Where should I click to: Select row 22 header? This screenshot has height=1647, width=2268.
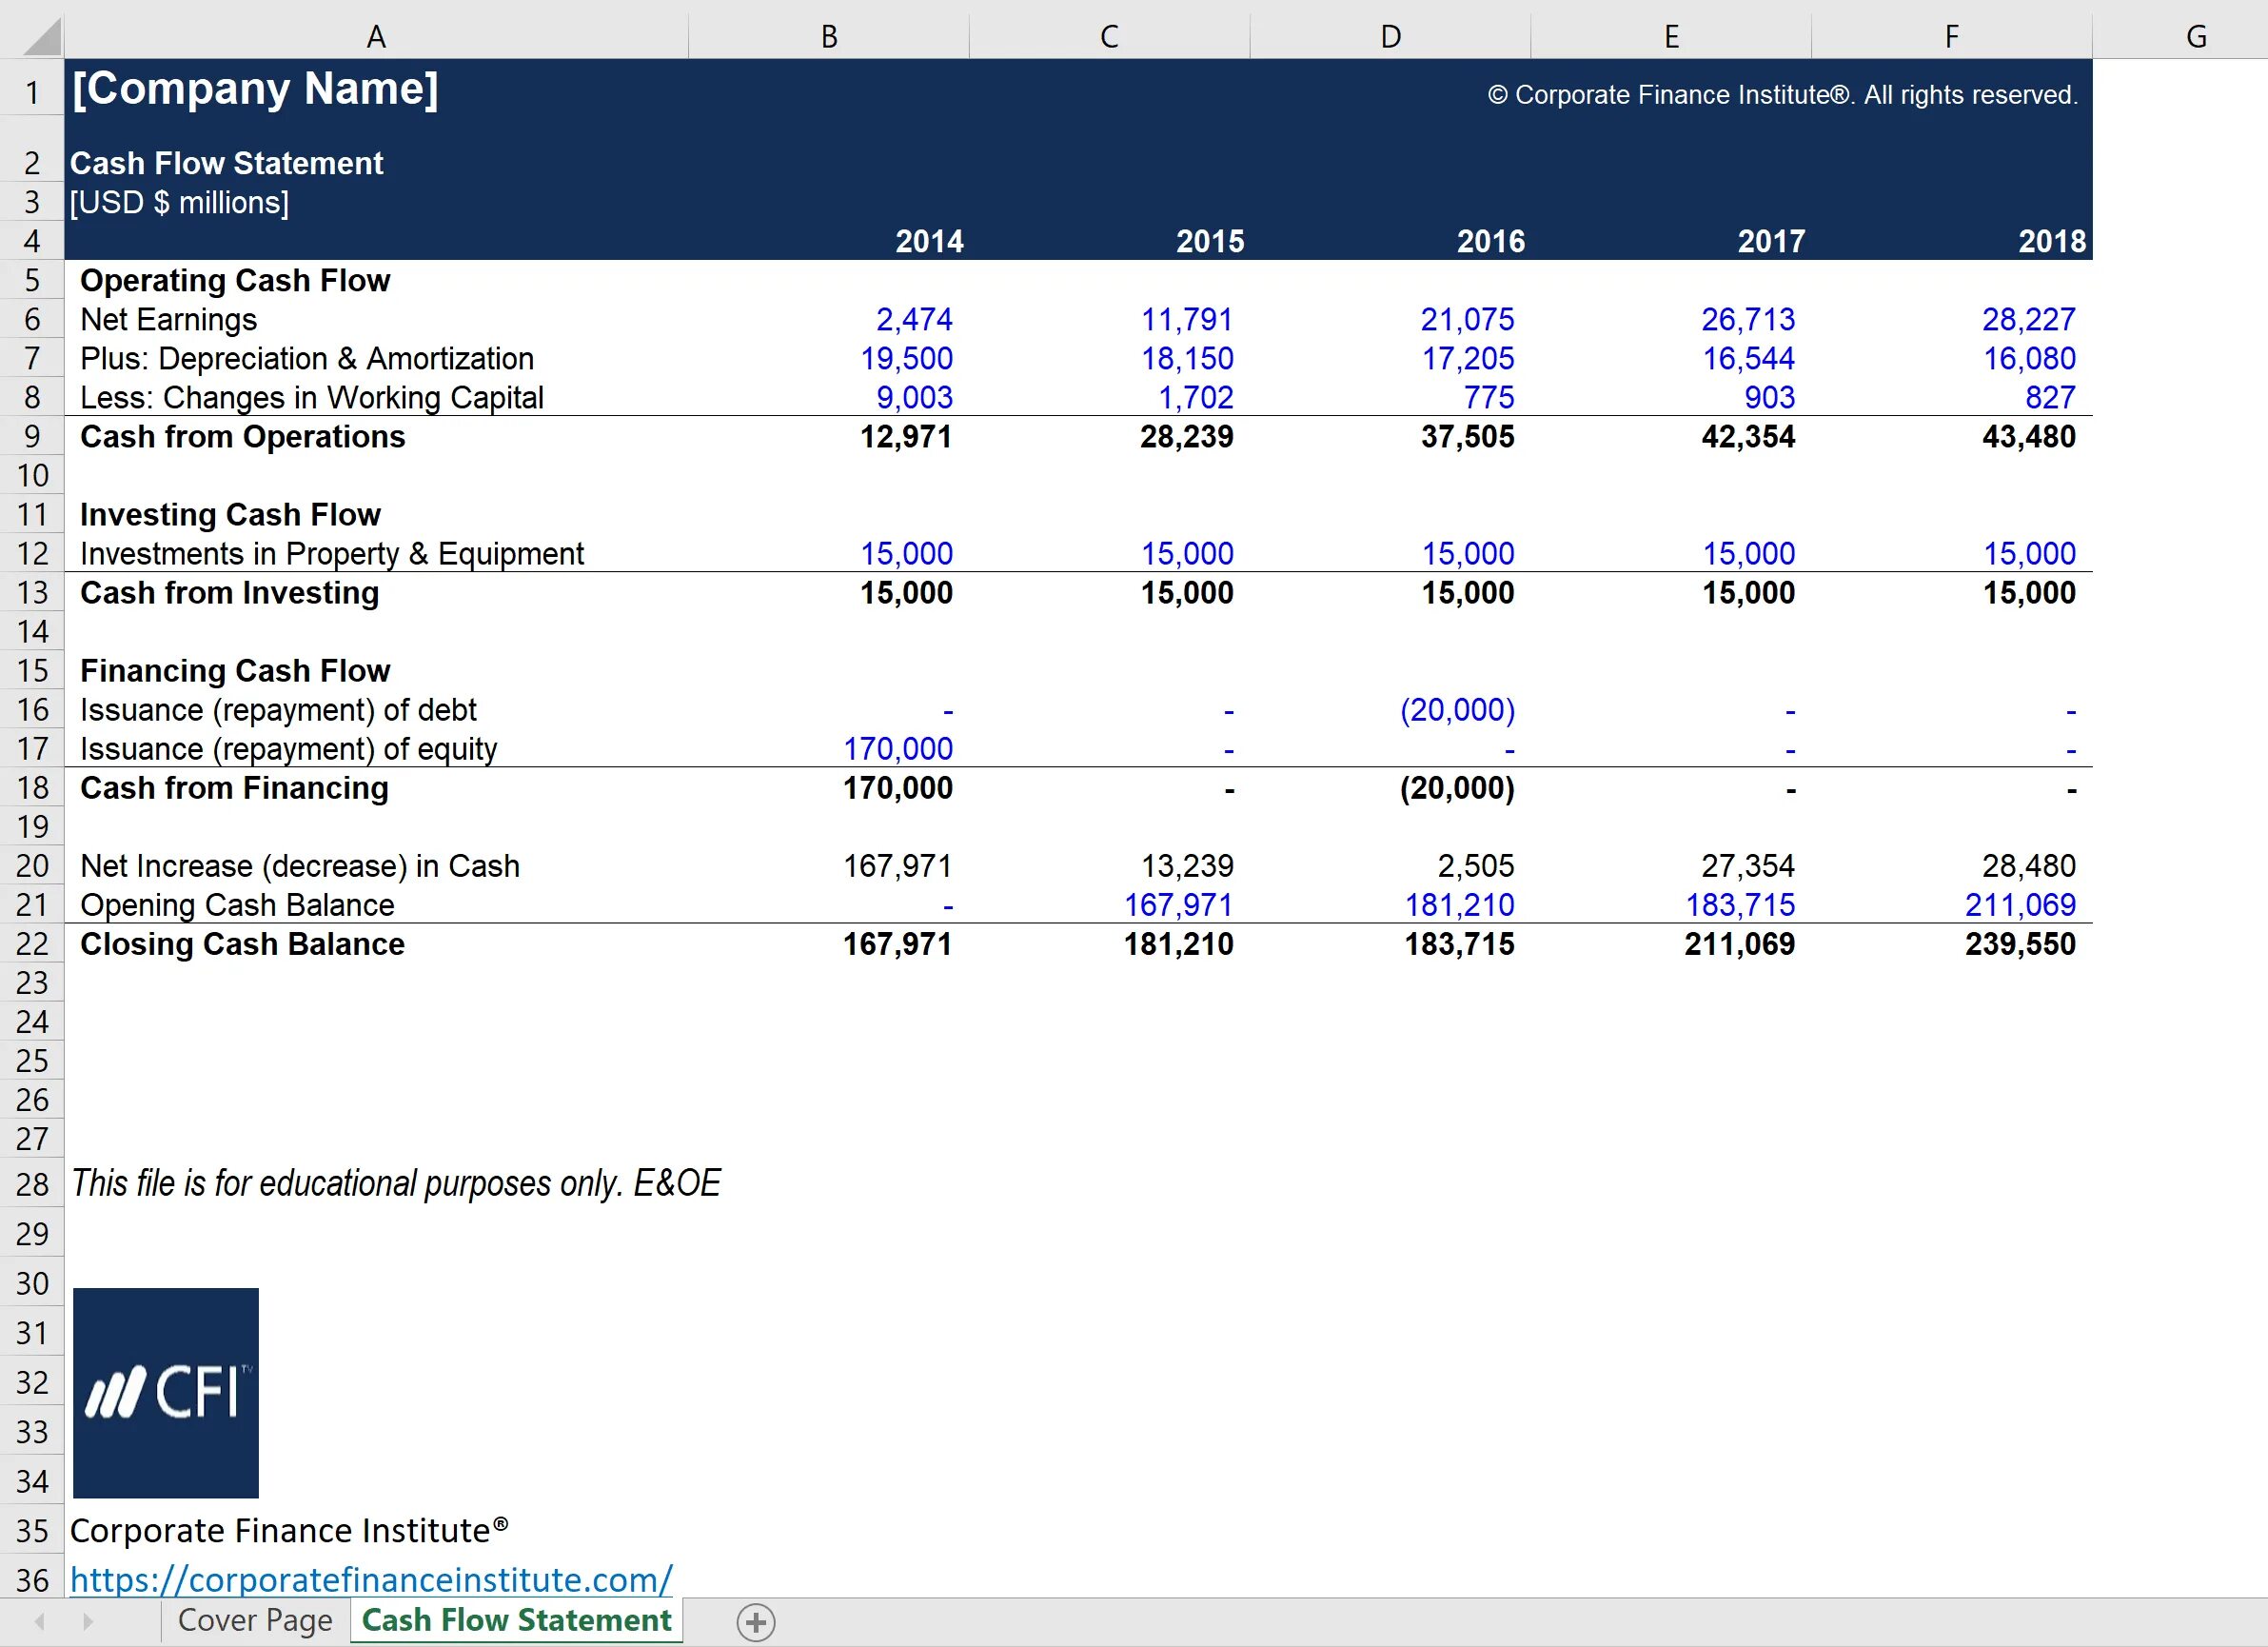point(32,944)
